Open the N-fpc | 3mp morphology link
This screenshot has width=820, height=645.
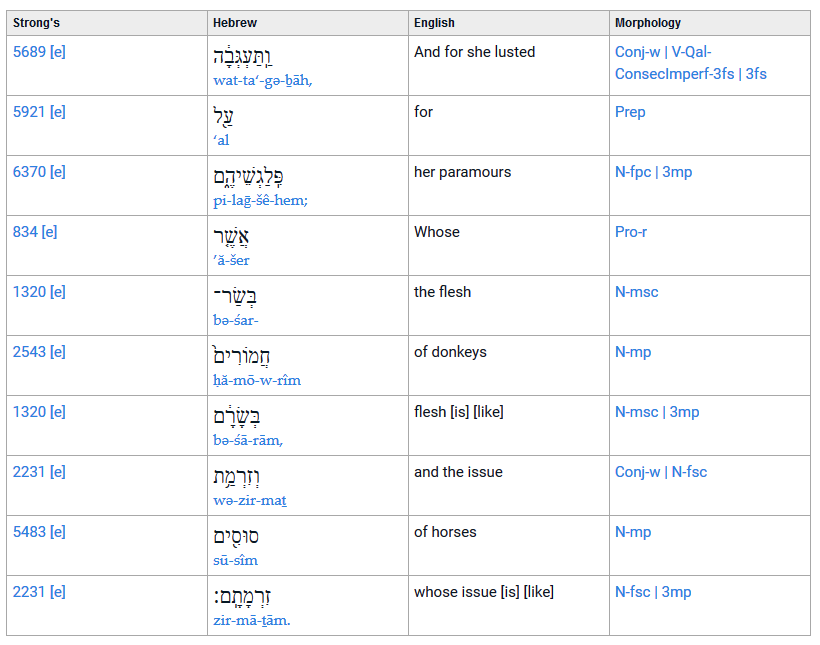click(x=654, y=172)
